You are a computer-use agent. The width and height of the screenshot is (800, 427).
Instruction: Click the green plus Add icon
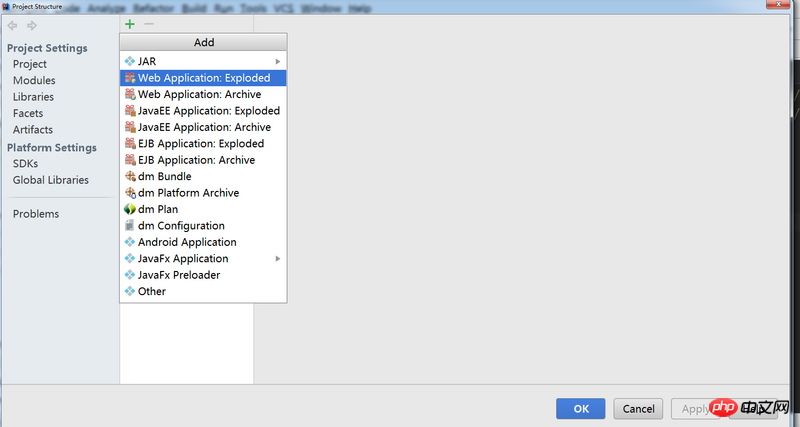[130, 24]
